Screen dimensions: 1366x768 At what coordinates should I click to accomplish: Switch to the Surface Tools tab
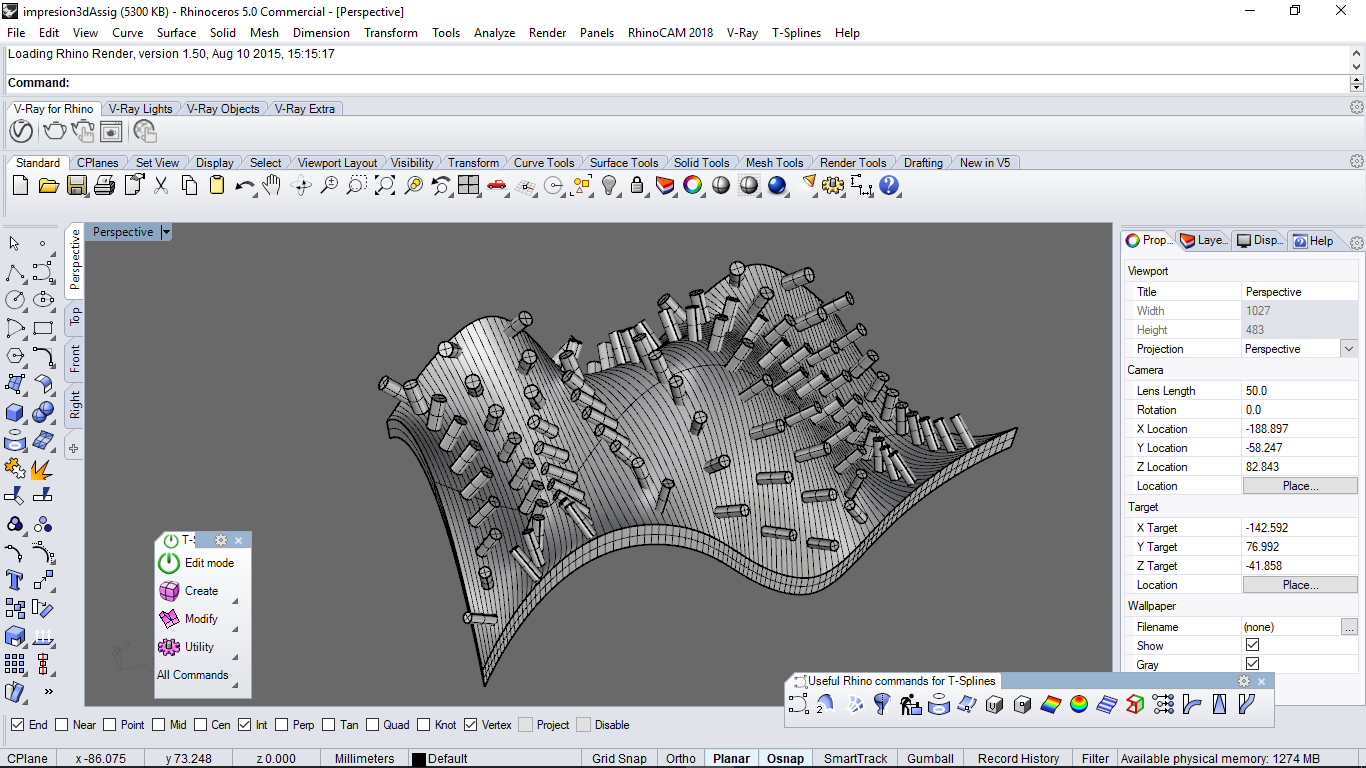click(624, 163)
